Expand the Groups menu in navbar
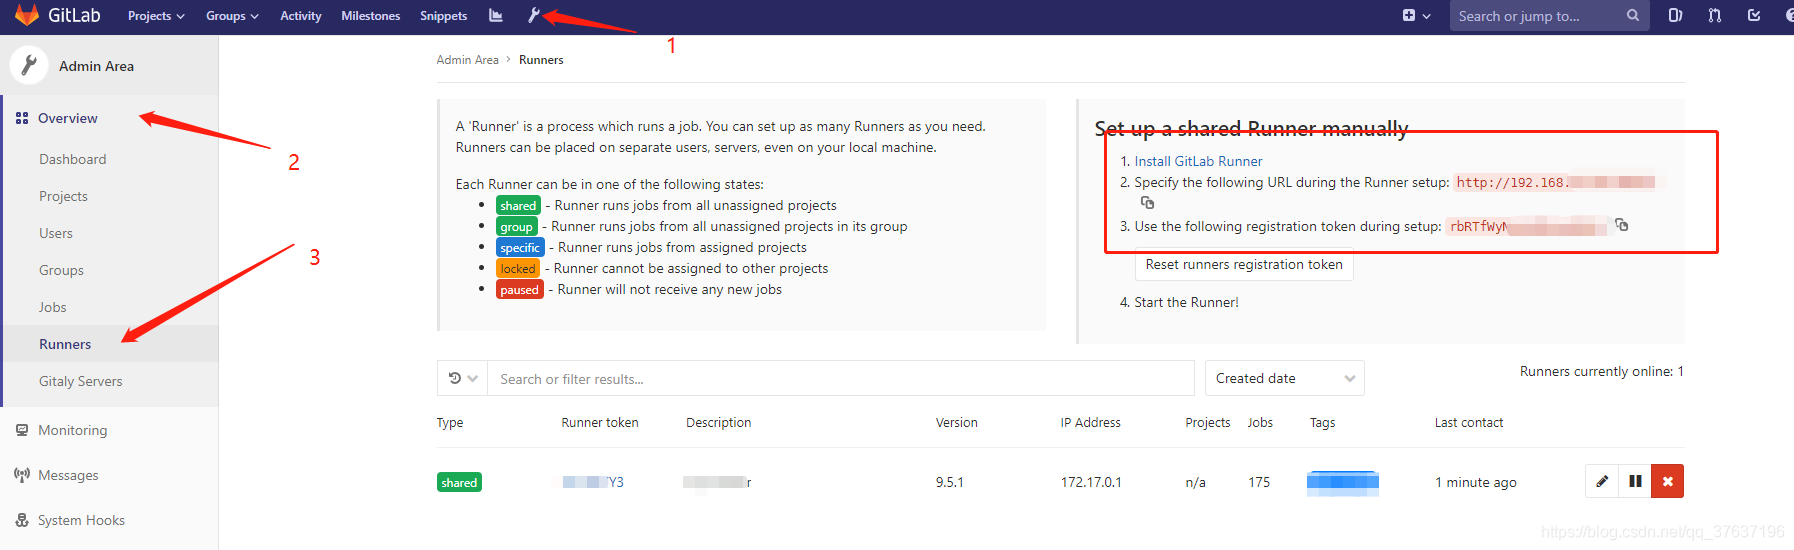1794x550 pixels. [x=232, y=15]
